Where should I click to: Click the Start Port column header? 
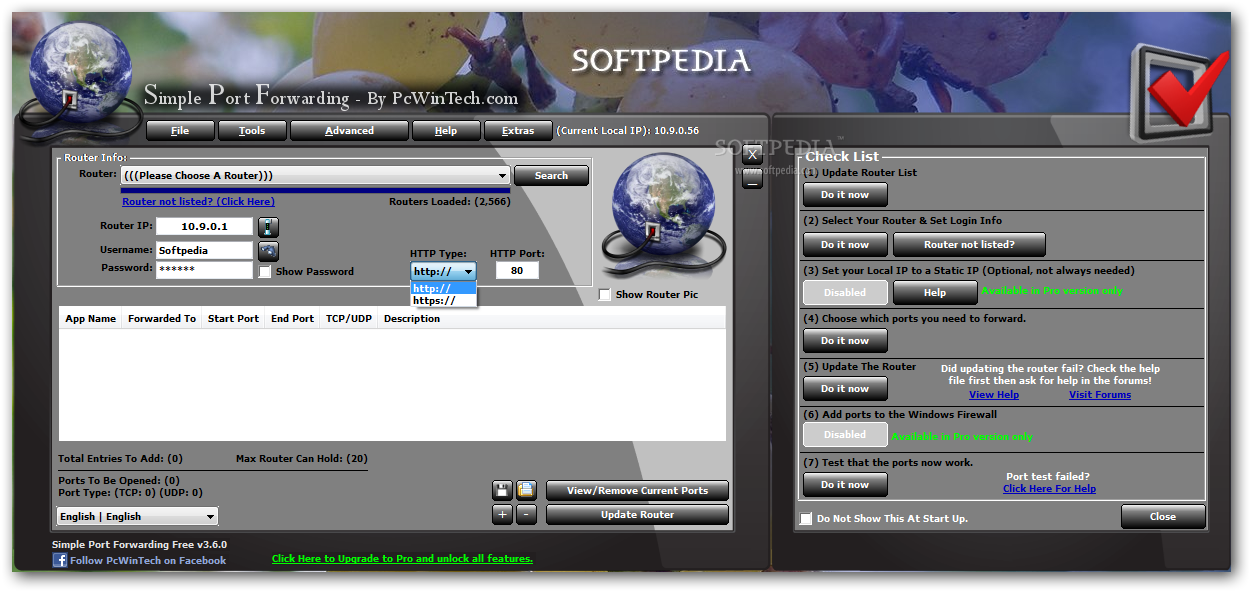point(233,319)
